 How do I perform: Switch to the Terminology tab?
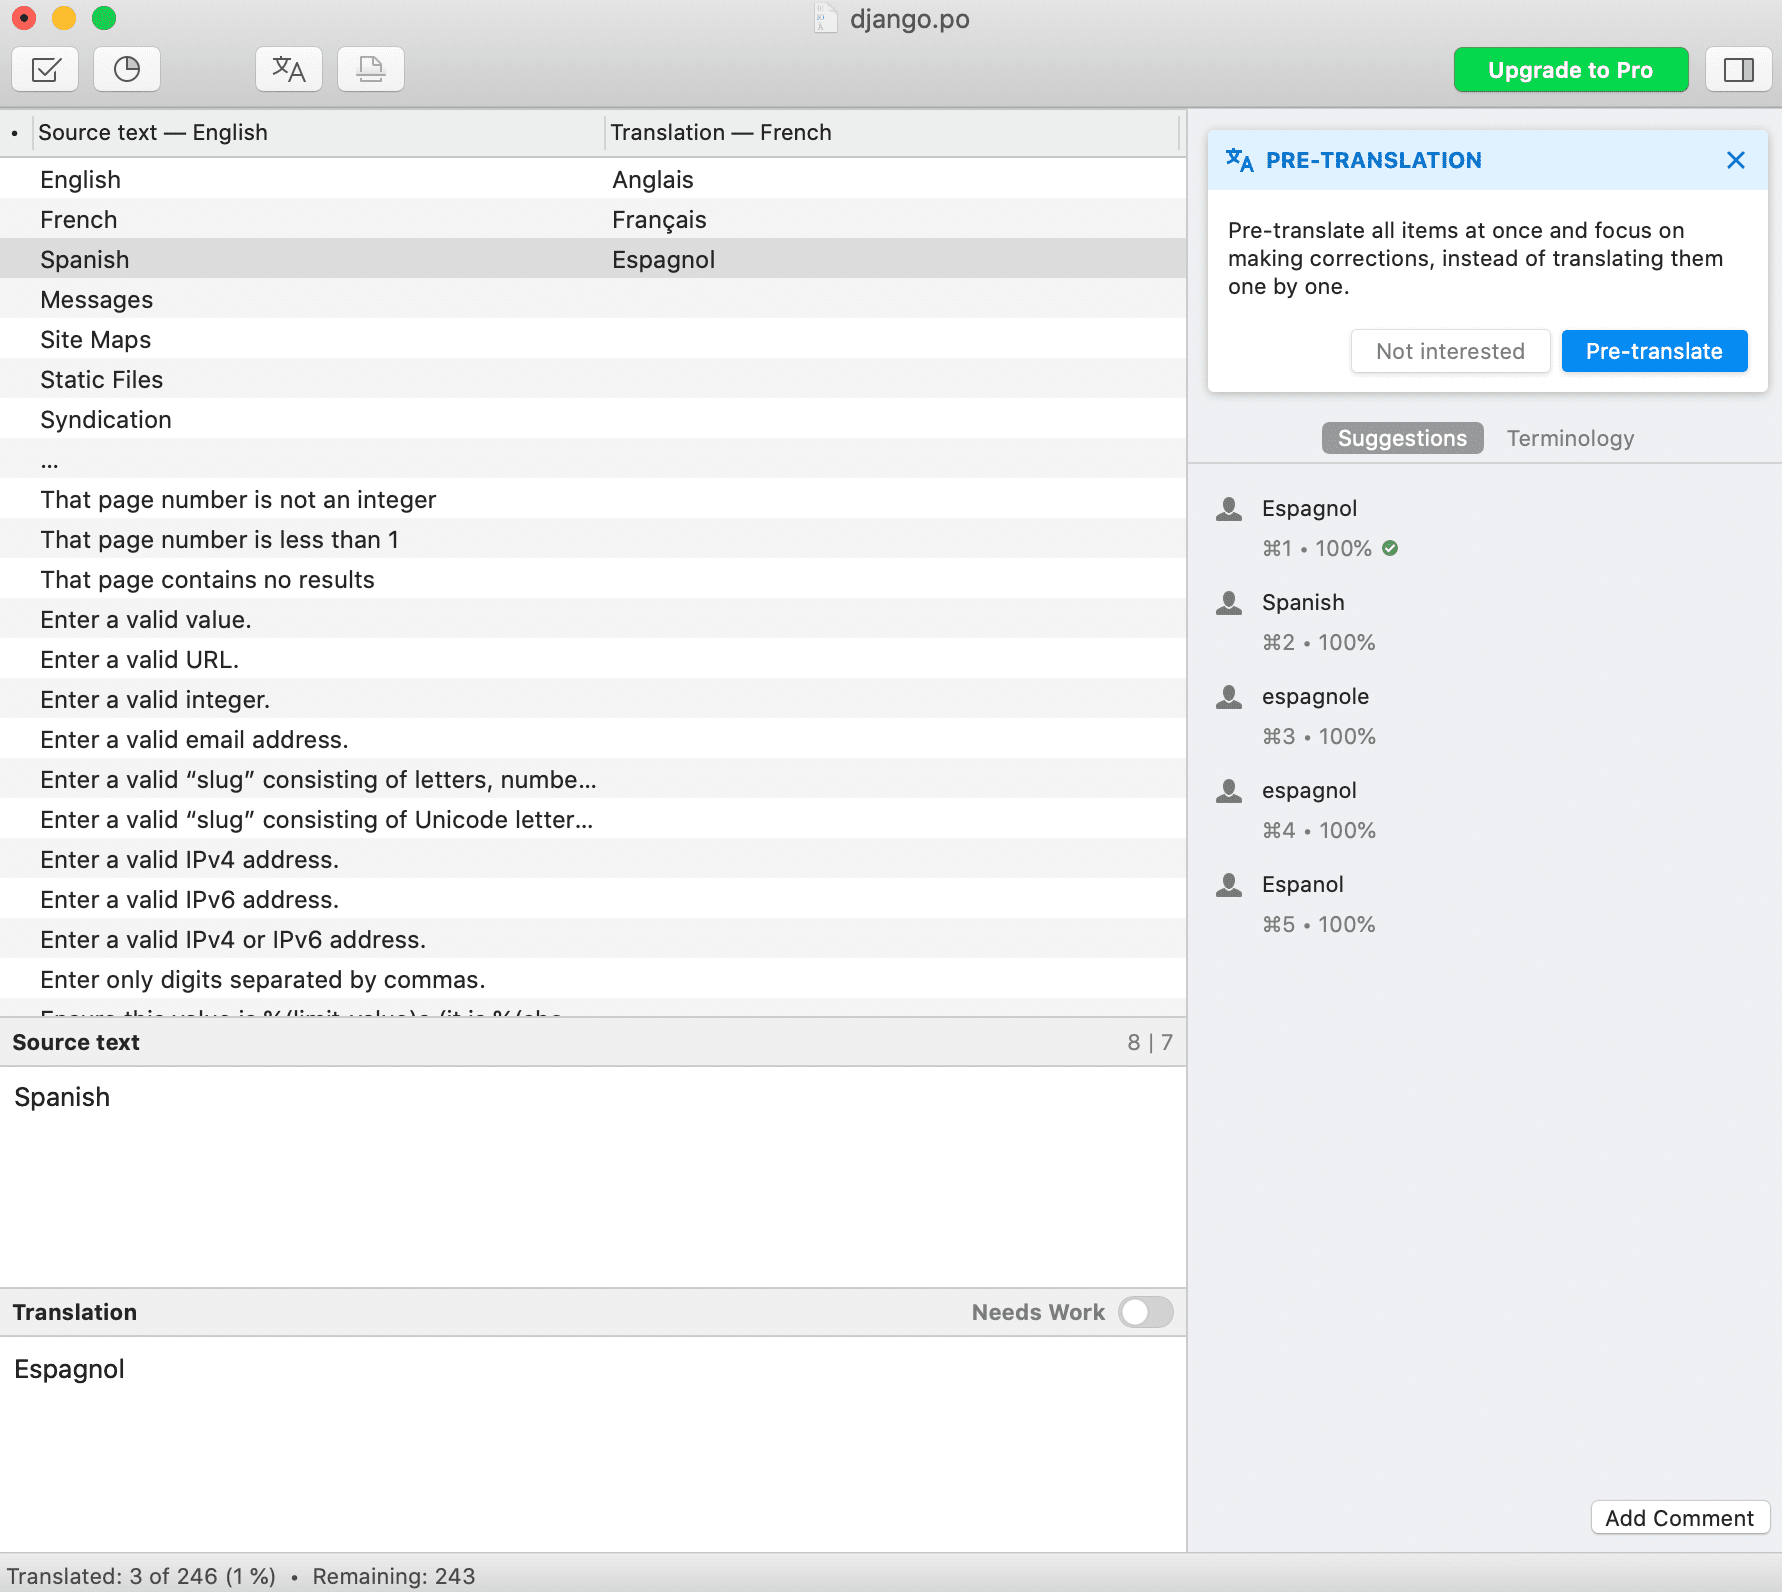pos(1570,438)
